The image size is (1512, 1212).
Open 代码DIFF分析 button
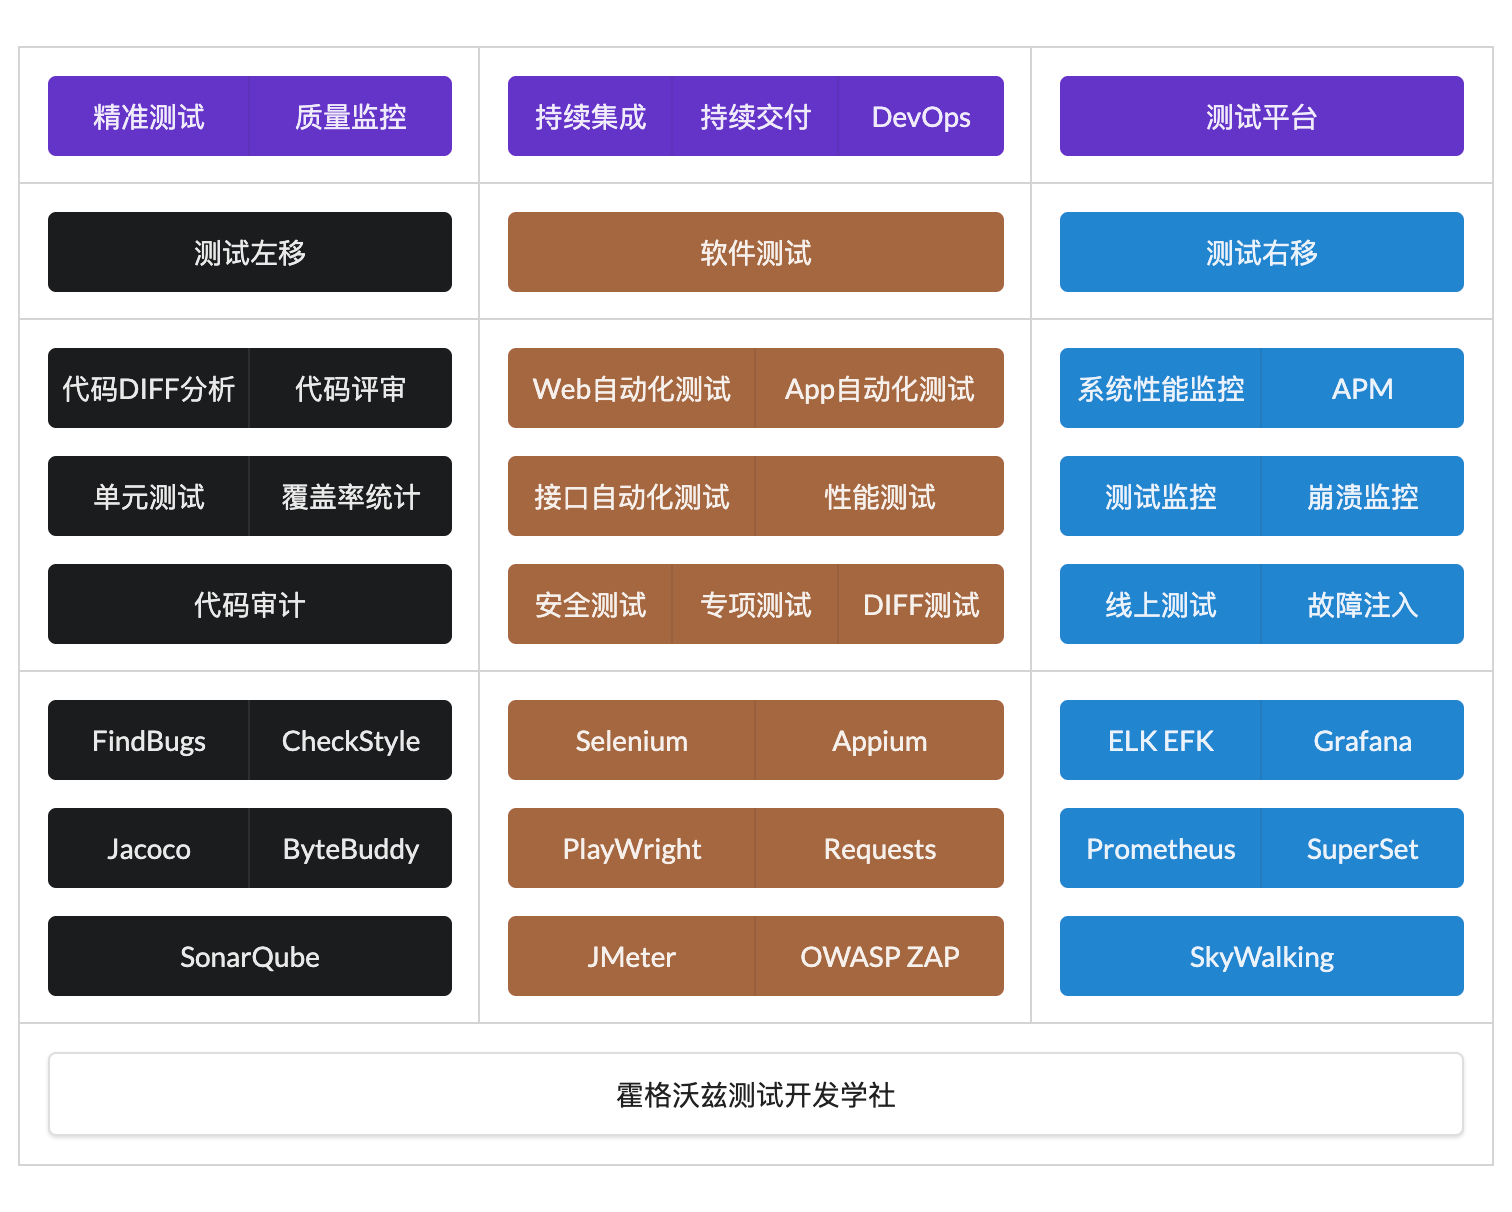pos(149,388)
